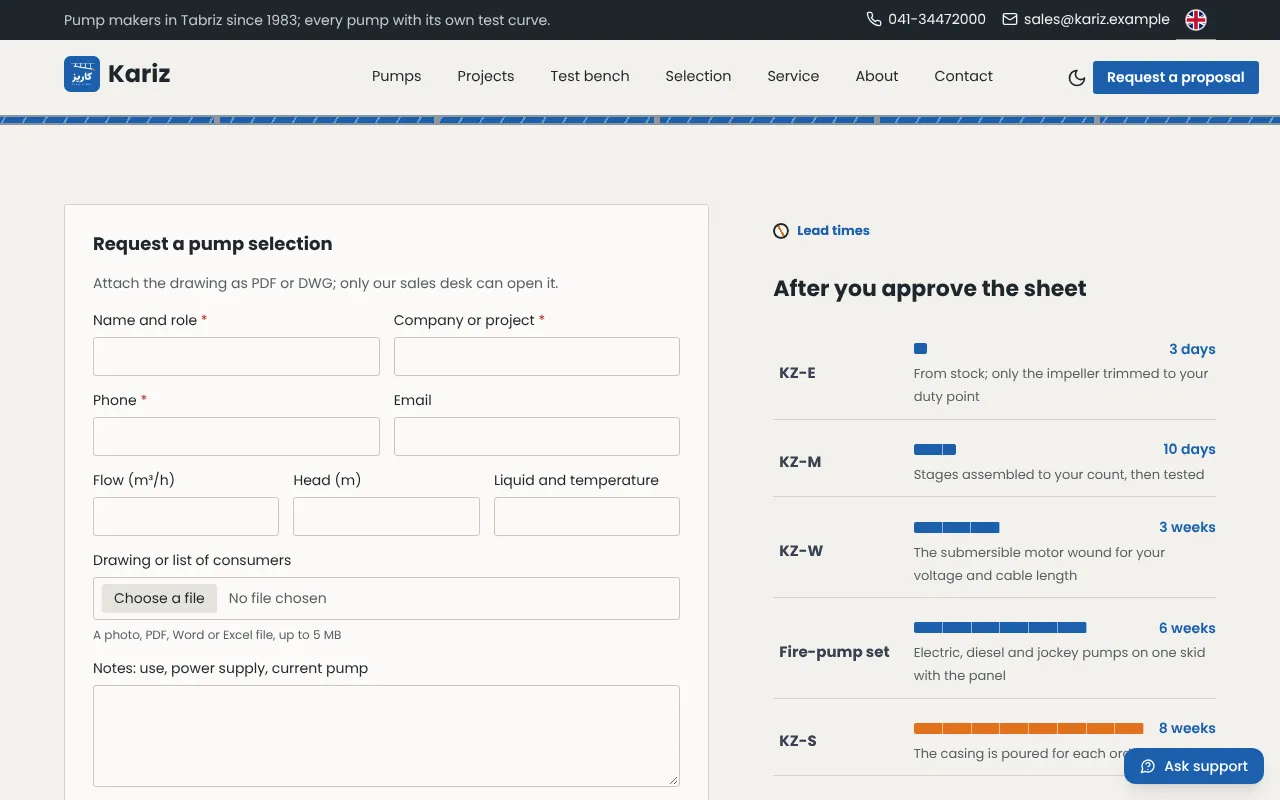Click the Kariz logo icon
The width and height of the screenshot is (1280, 800).
pyautogui.click(x=82, y=74)
